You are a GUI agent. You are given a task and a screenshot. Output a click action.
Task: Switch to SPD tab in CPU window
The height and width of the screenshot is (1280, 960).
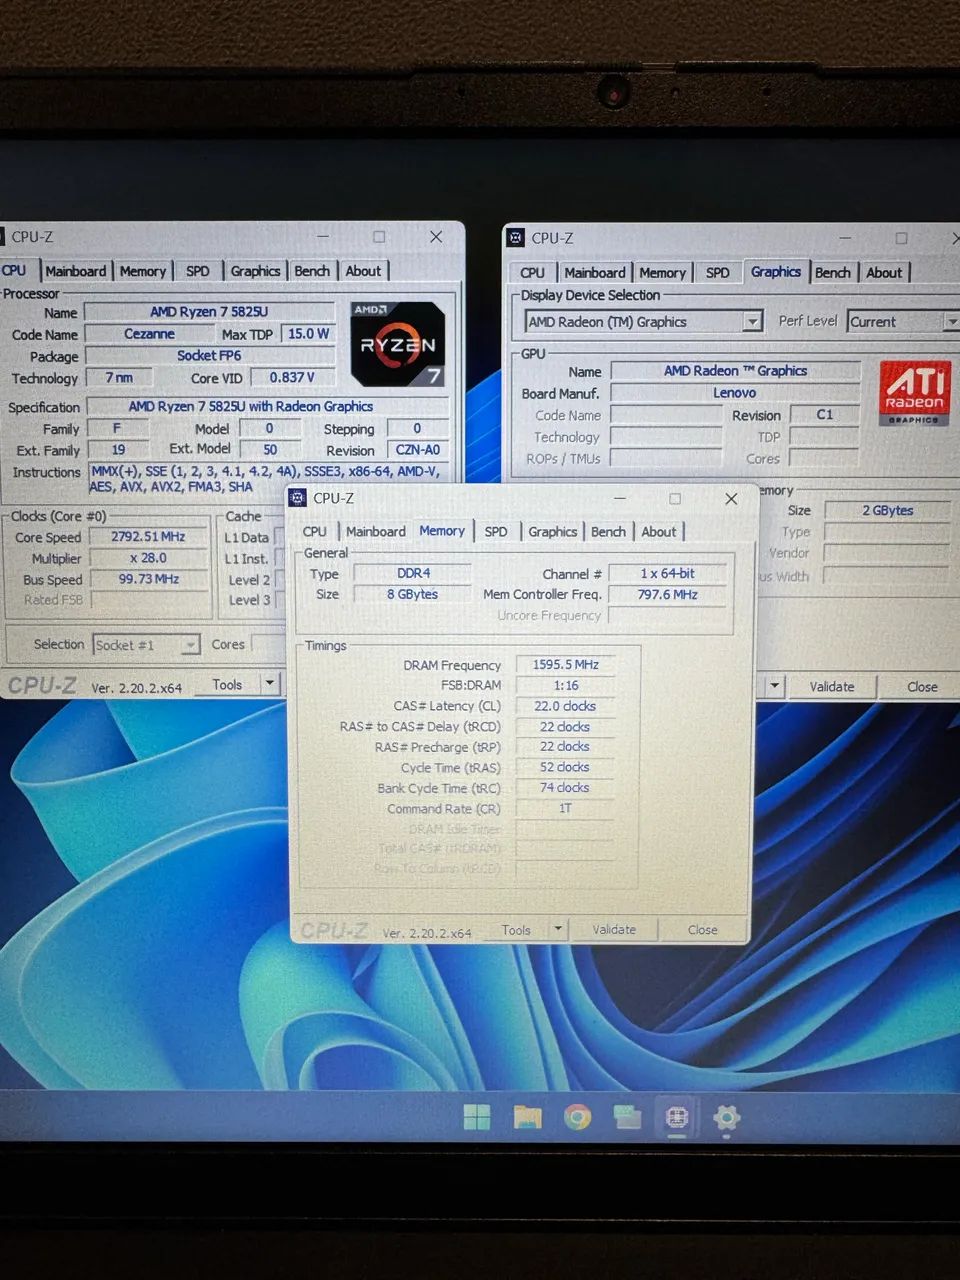(198, 271)
